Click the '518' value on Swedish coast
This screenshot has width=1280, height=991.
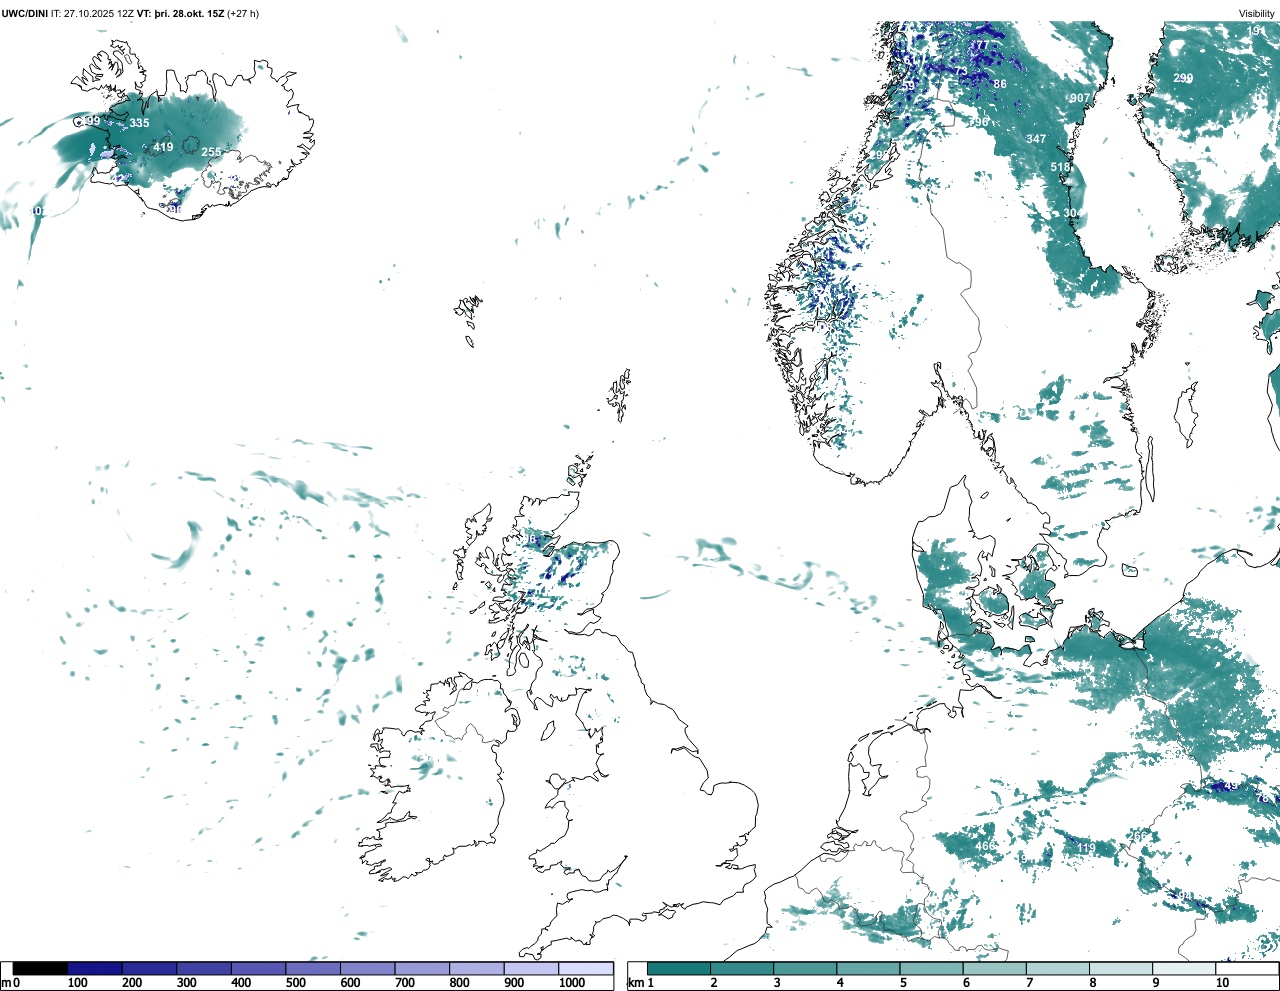tap(1061, 167)
